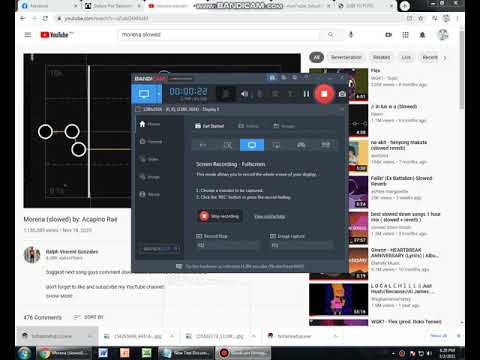The image size is (480, 360).
Task: Collapse the Bandicam display info bar
Action: 341,109
